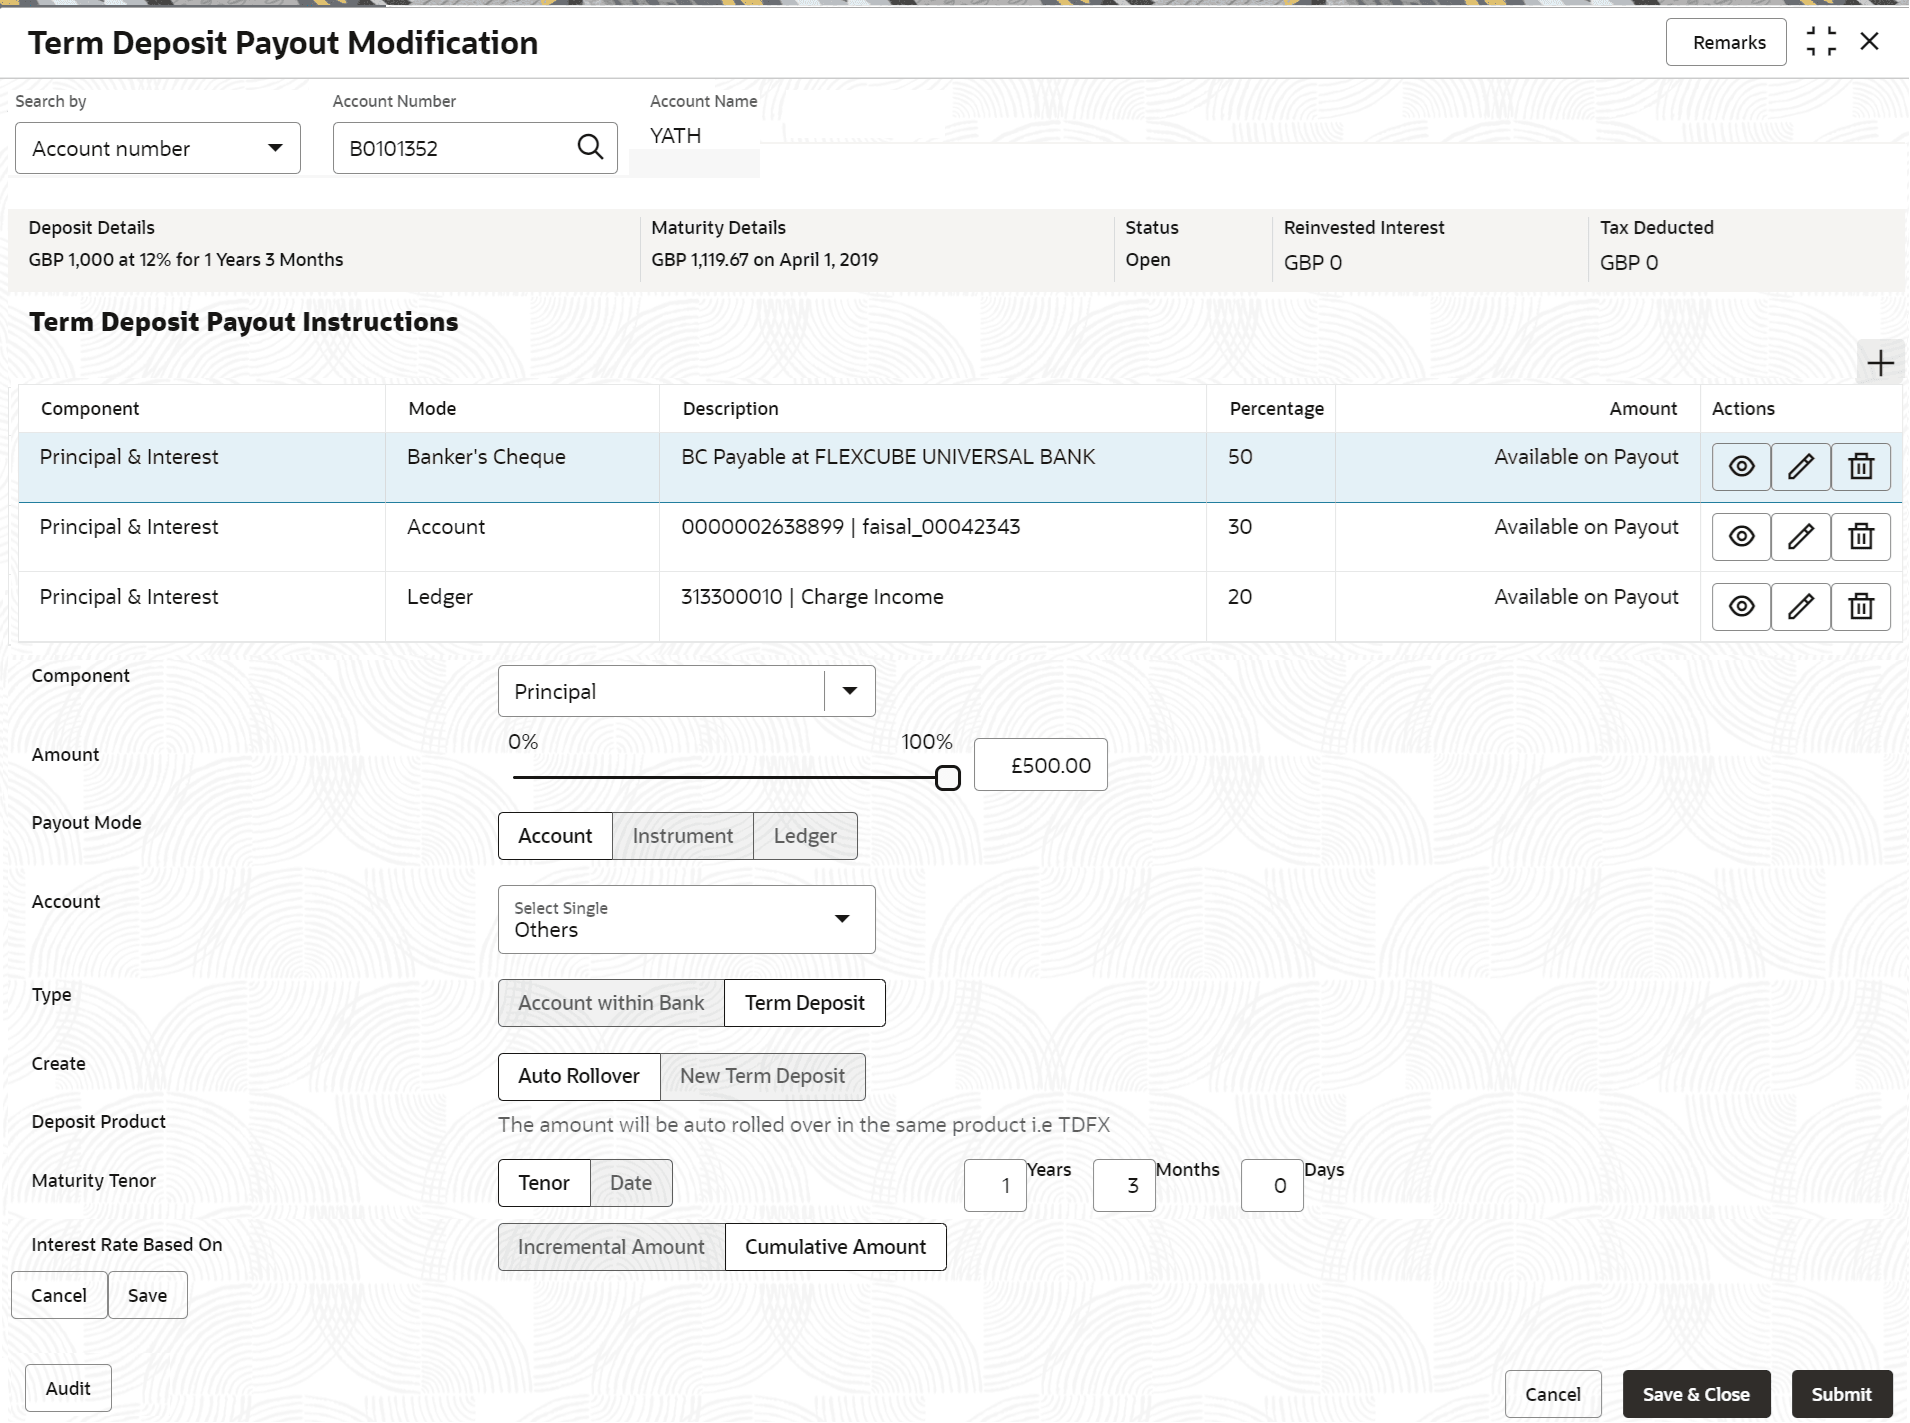The height and width of the screenshot is (1423, 1910).
Task: Add a new payout instruction with plus icon
Action: tap(1880, 363)
